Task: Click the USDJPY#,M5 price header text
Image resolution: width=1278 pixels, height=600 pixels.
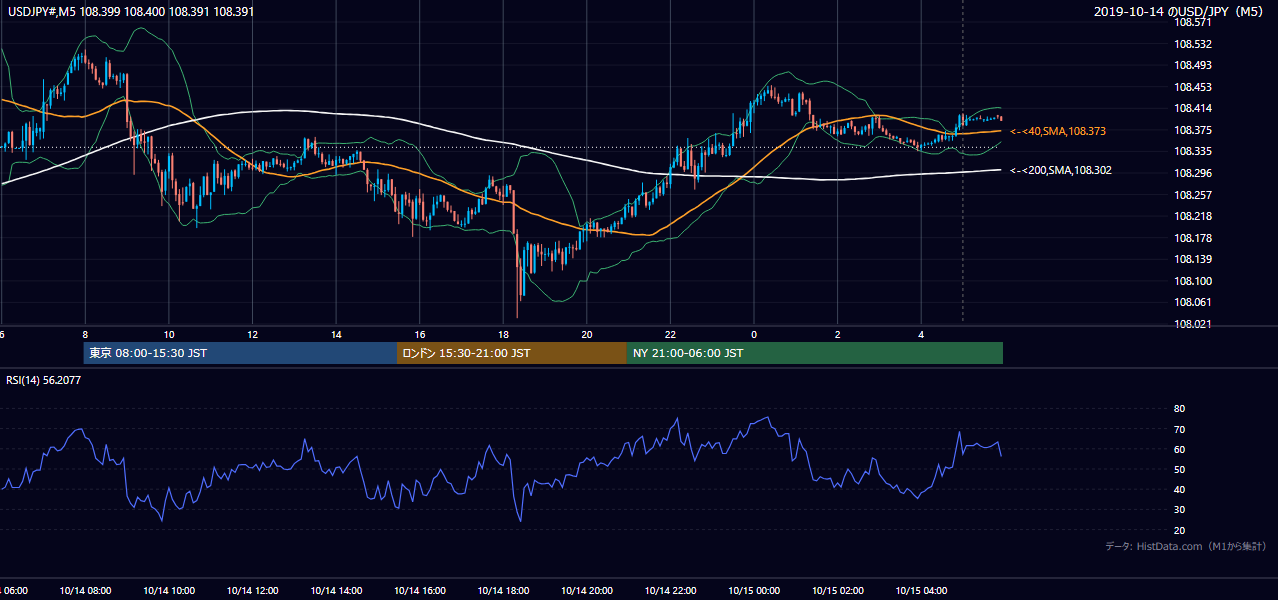Action: pyautogui.click(x=130, y=11)
